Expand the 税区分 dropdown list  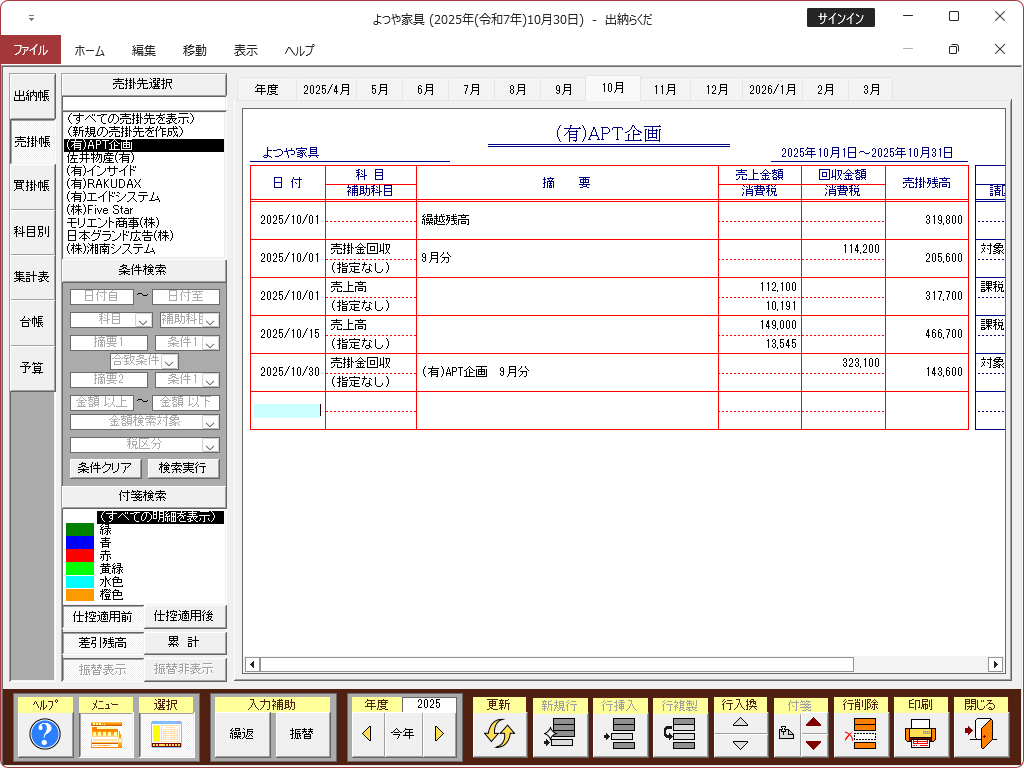coord(210,445)
